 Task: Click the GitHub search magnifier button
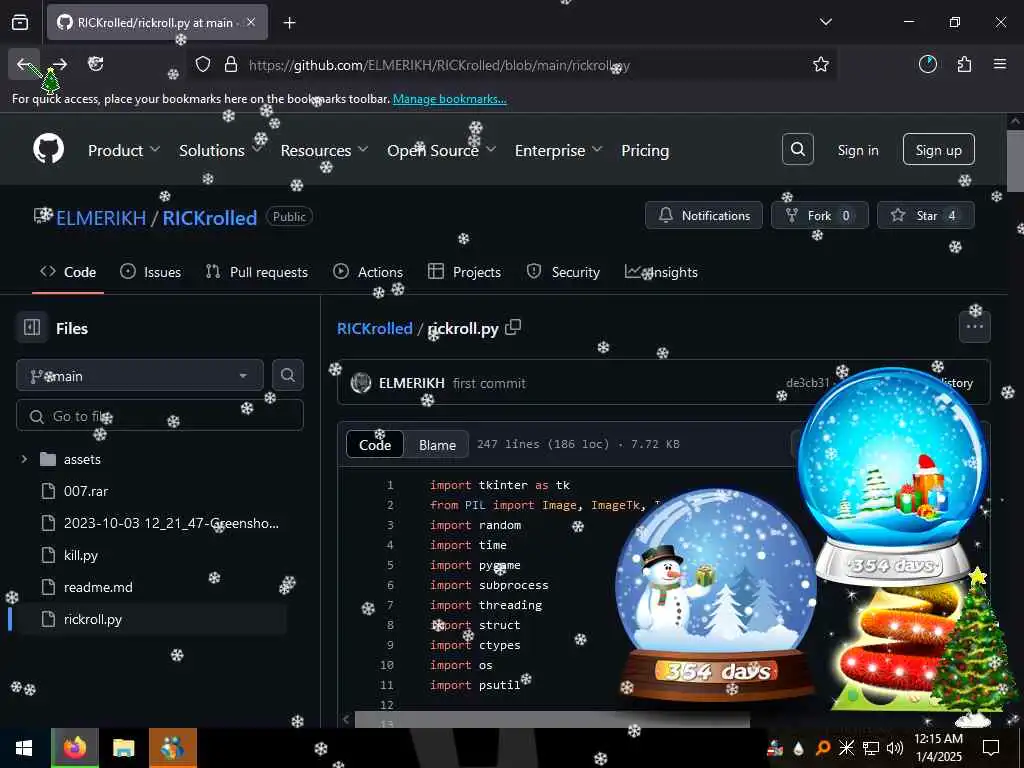pyautogui.click(x=798, y=150)
